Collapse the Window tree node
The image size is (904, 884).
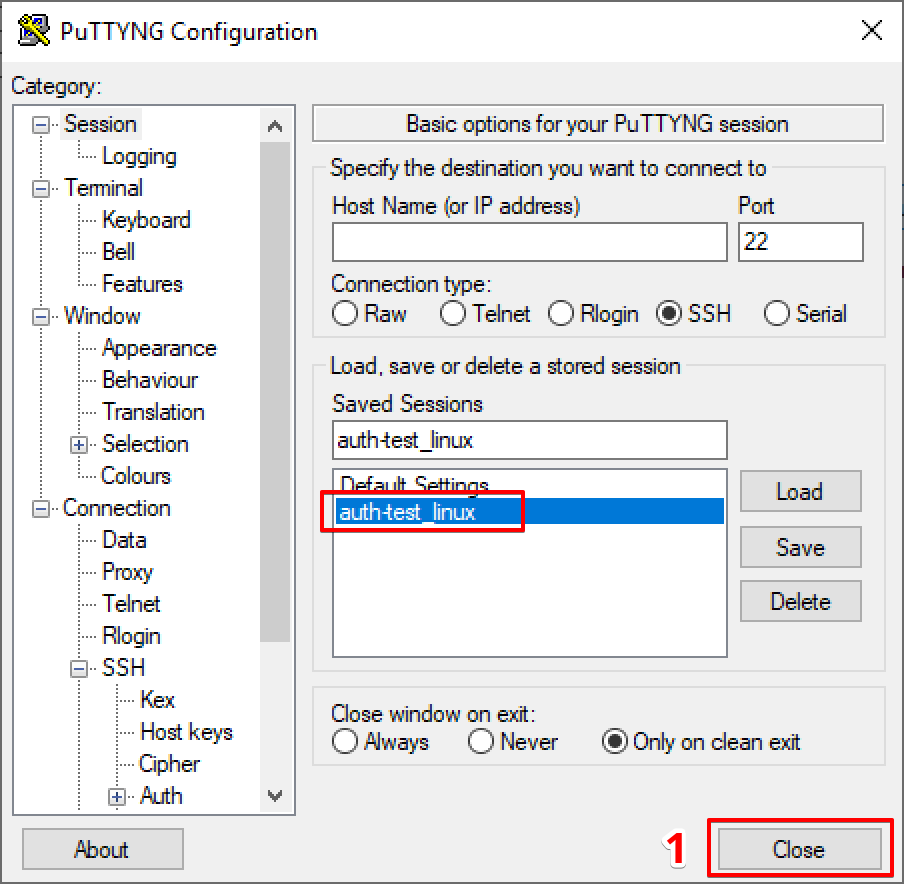40,317
